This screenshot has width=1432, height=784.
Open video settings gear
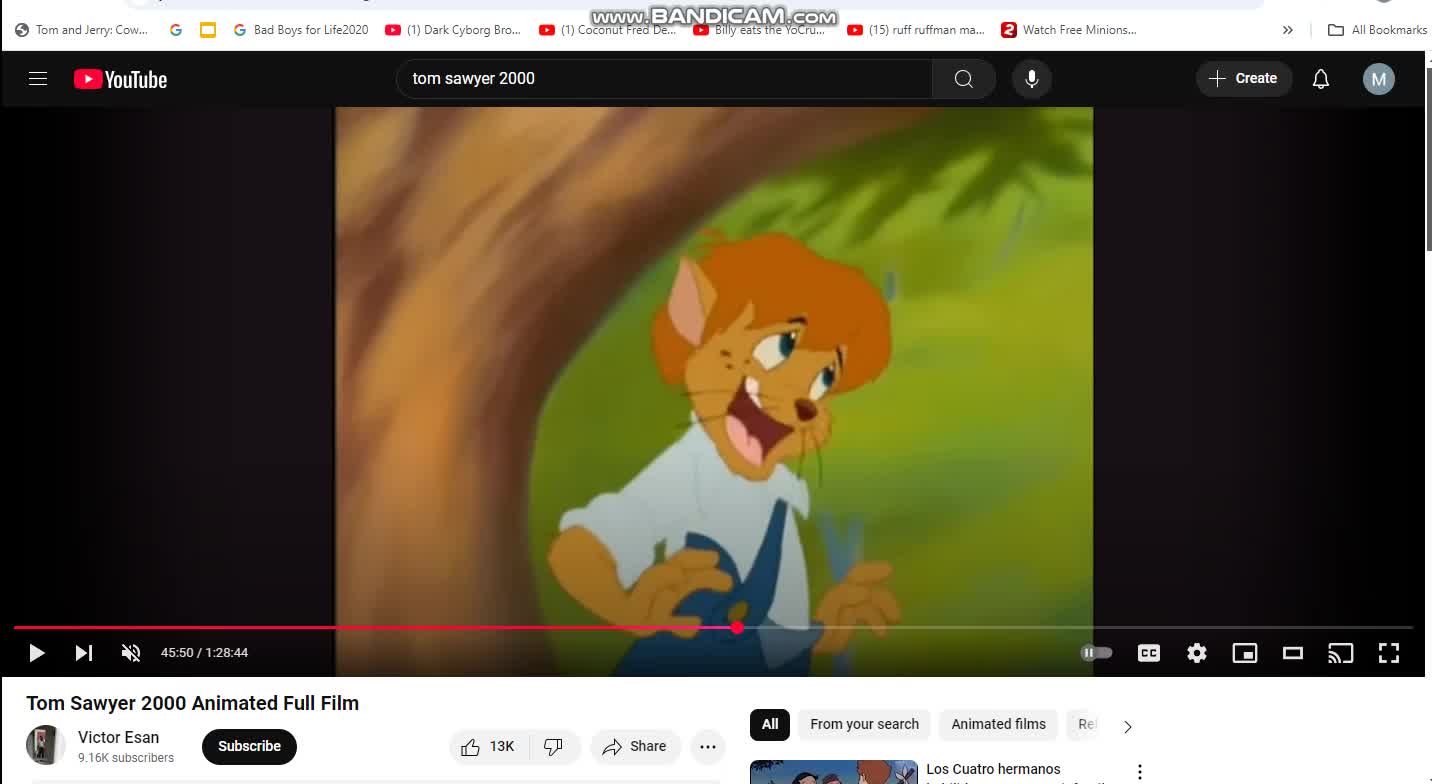click(1197, 653)
